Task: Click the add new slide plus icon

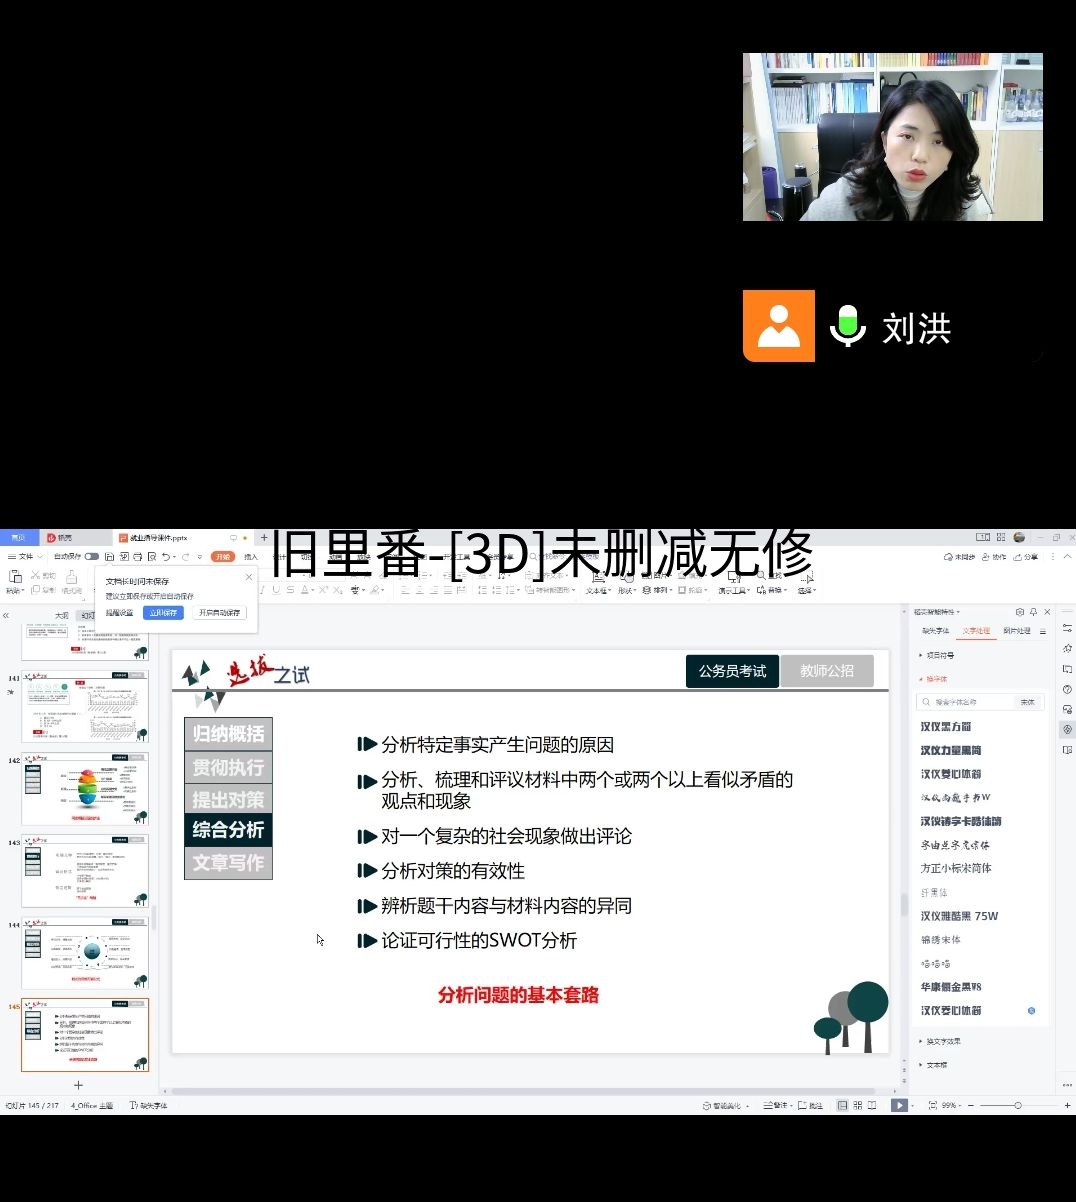Action: pyautogui.click(x=78, y=1085)
